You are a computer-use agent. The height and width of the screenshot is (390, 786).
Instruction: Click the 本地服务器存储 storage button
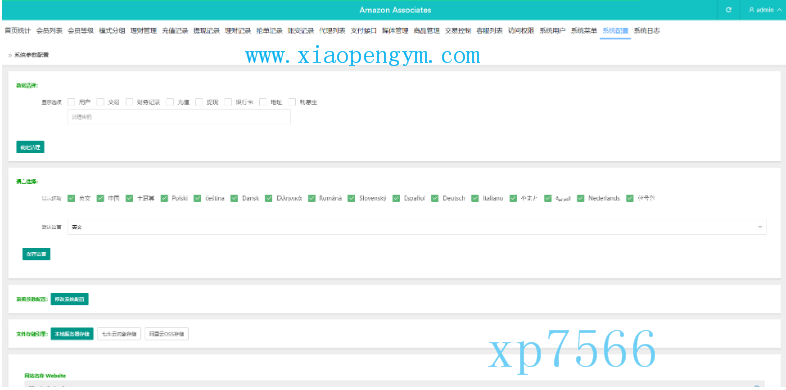click(72, 334)
